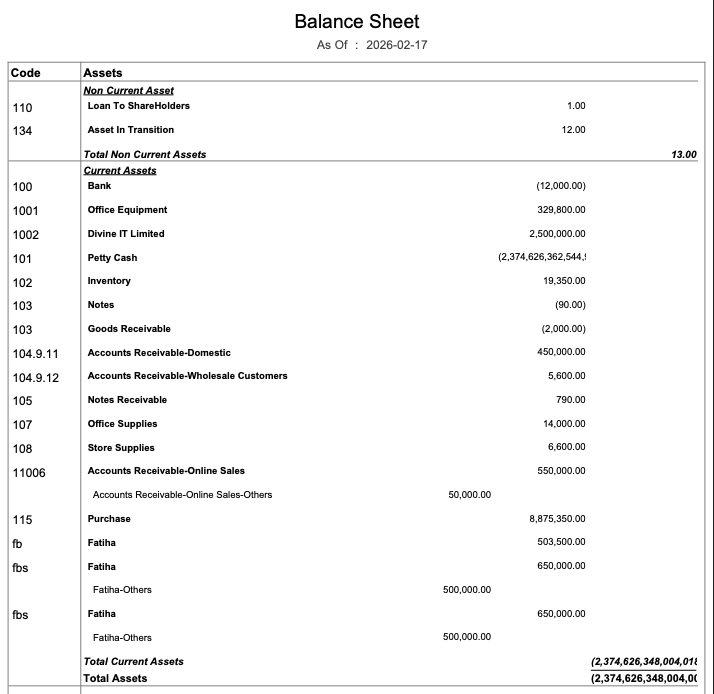Open Accounts Receivable-Domestic account
The height and width of the screenshot is (694, 714).
coord(159,353)
